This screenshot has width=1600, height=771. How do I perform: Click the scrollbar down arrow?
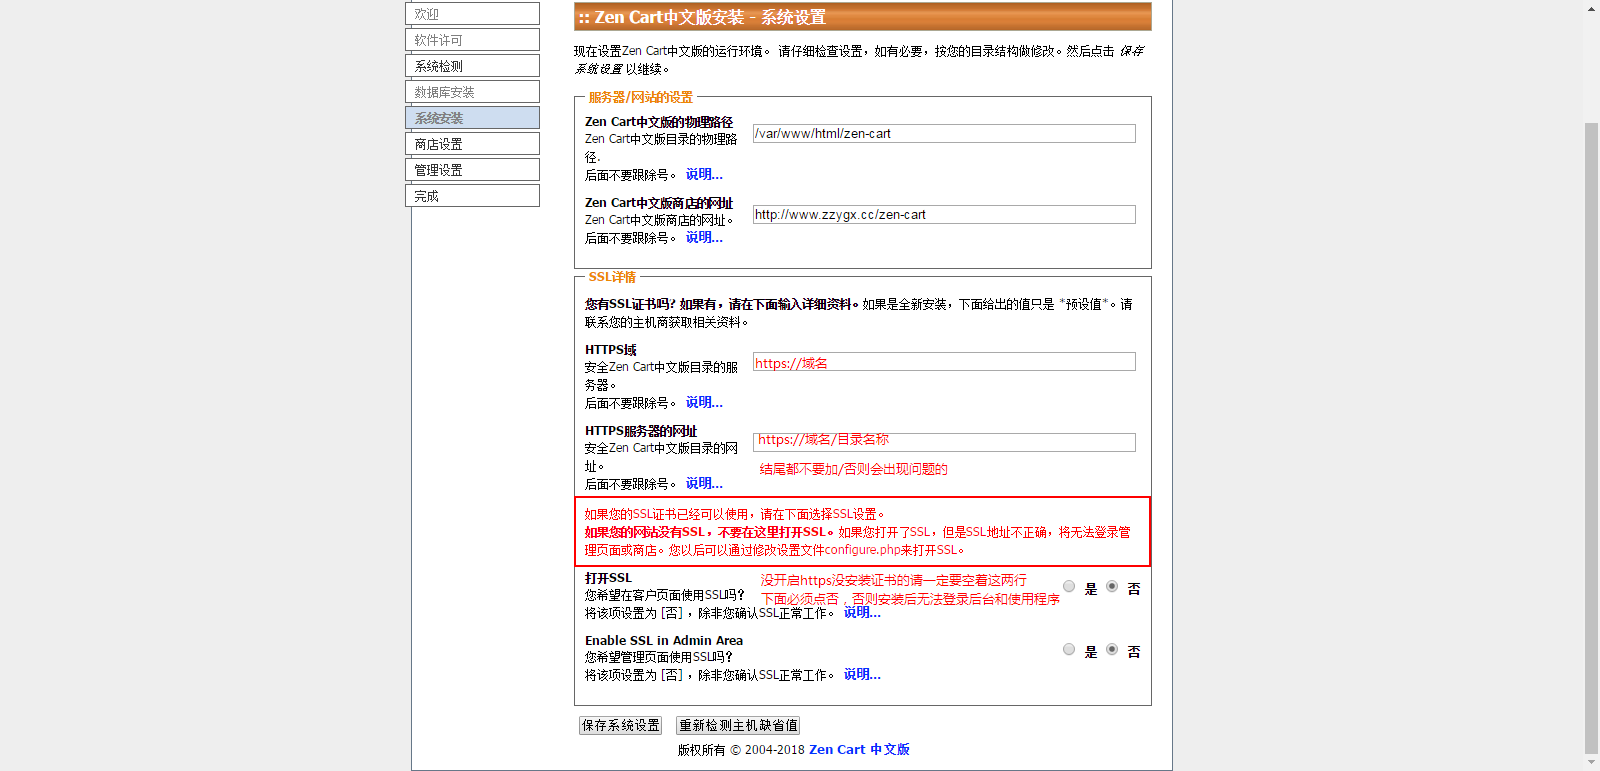click(1591, 763)
